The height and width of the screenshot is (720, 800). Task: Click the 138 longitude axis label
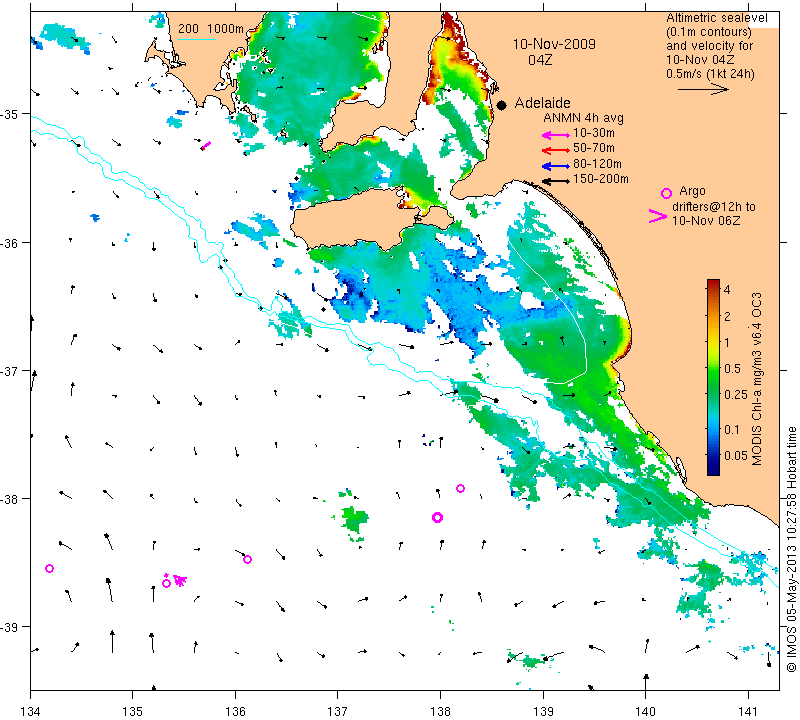tap(440, 711)
